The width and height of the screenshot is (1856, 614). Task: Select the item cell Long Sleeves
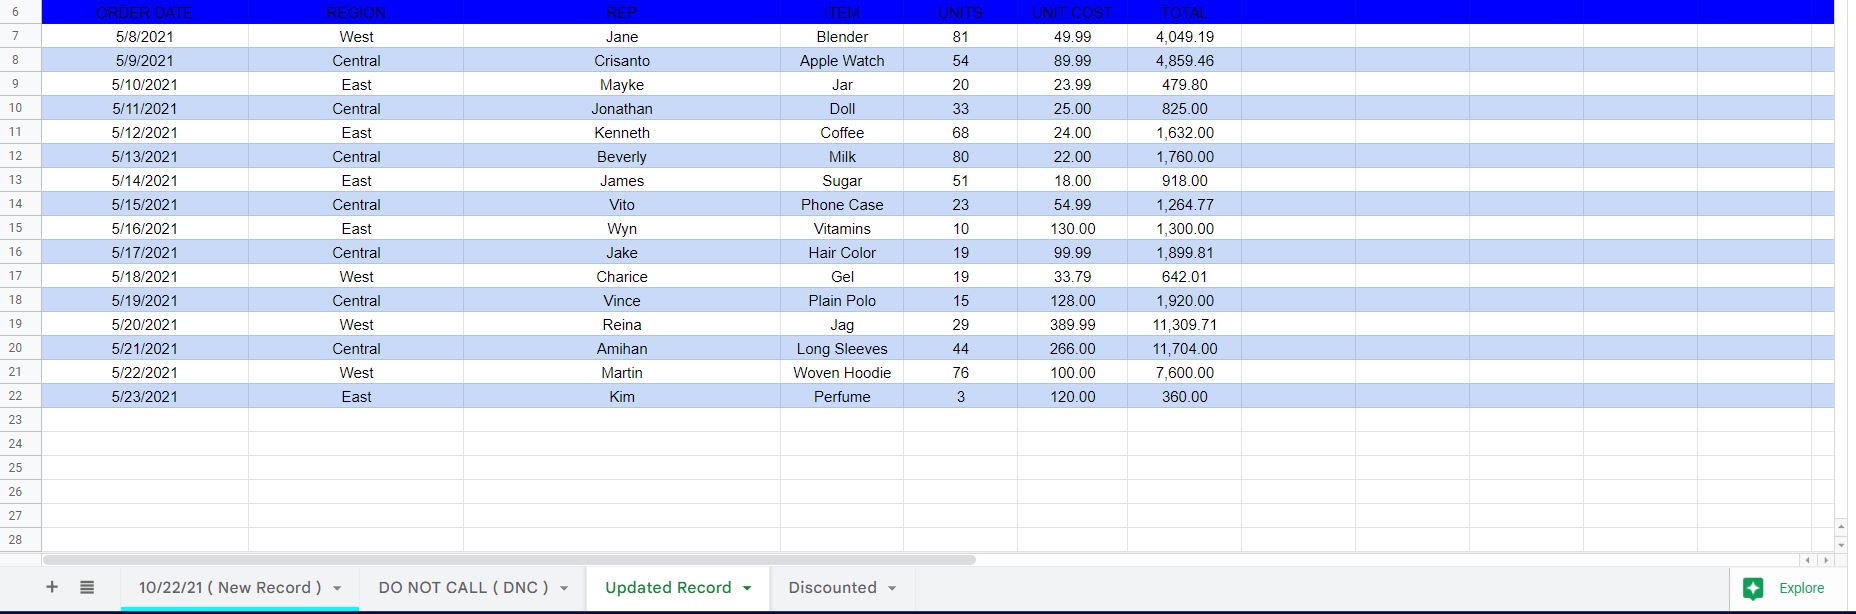tap(842, 348)
